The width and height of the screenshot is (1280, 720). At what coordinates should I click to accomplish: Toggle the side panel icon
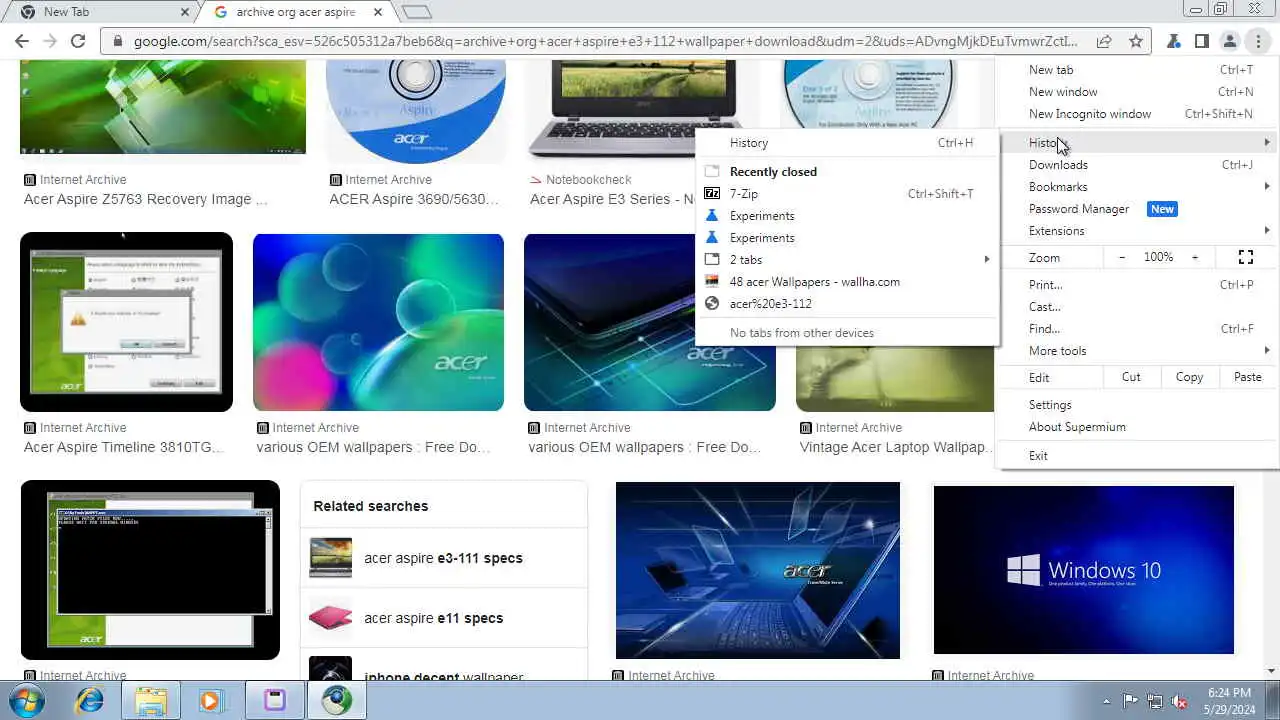(x=1202, y=41)
